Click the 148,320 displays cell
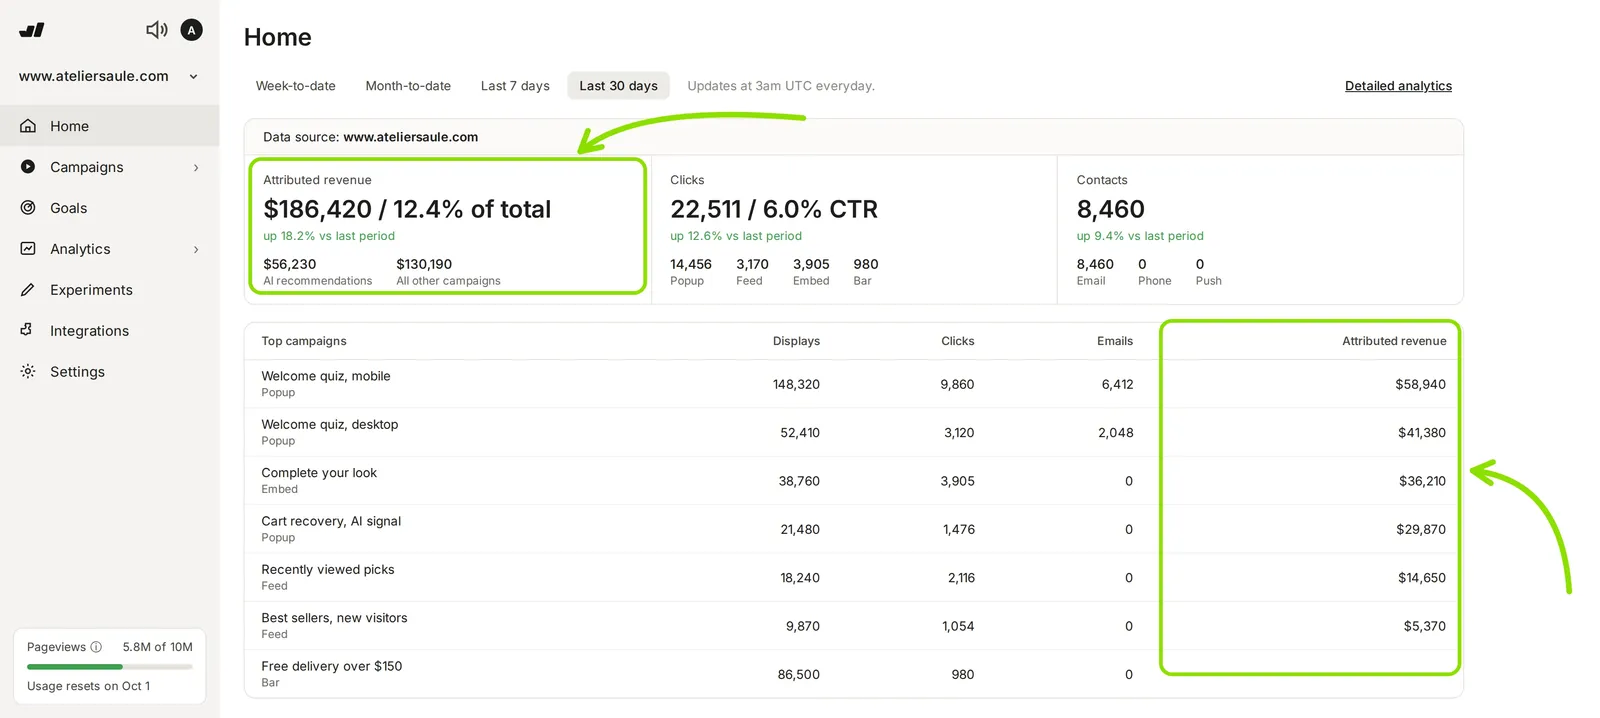This screenshot has height=718, width=1600. click(796, 384)
